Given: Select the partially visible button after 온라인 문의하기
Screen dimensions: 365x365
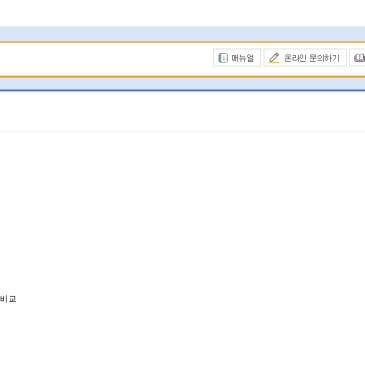Looking at the screenshot, I should coord(357,58).
